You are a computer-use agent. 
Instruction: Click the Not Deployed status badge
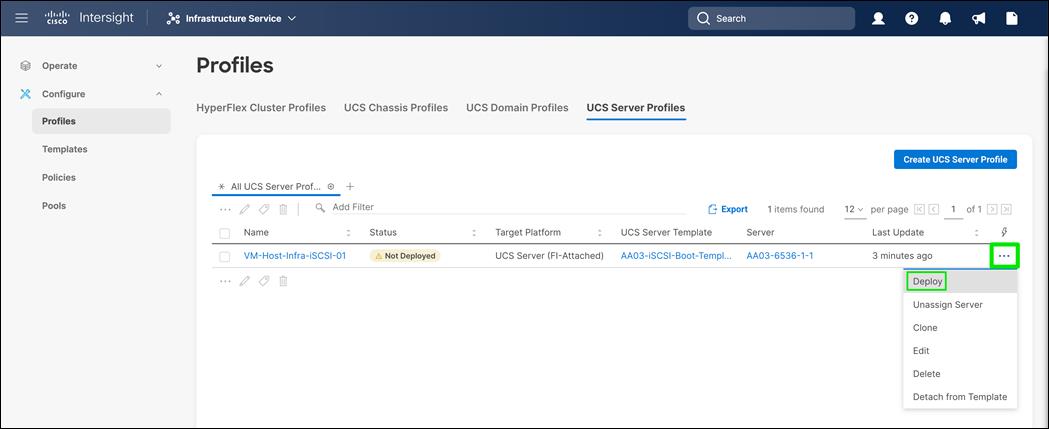405,256
